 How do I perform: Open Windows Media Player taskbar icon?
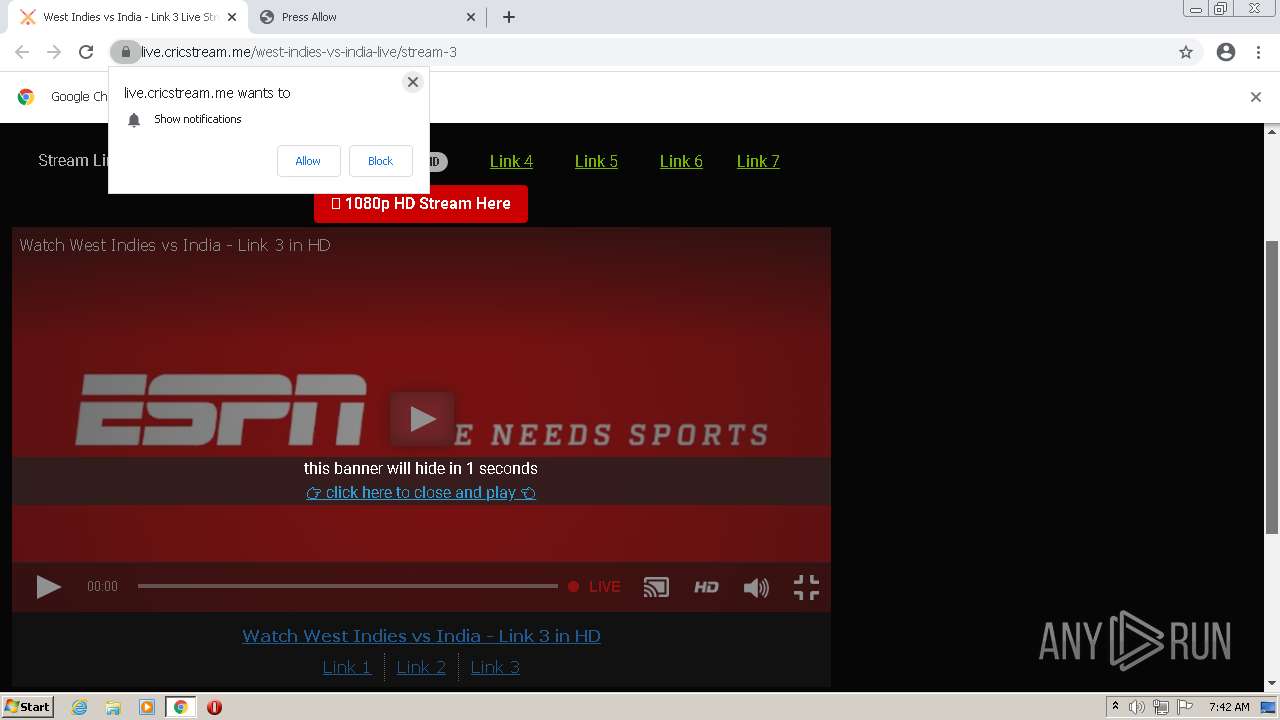tap(147, 707)
